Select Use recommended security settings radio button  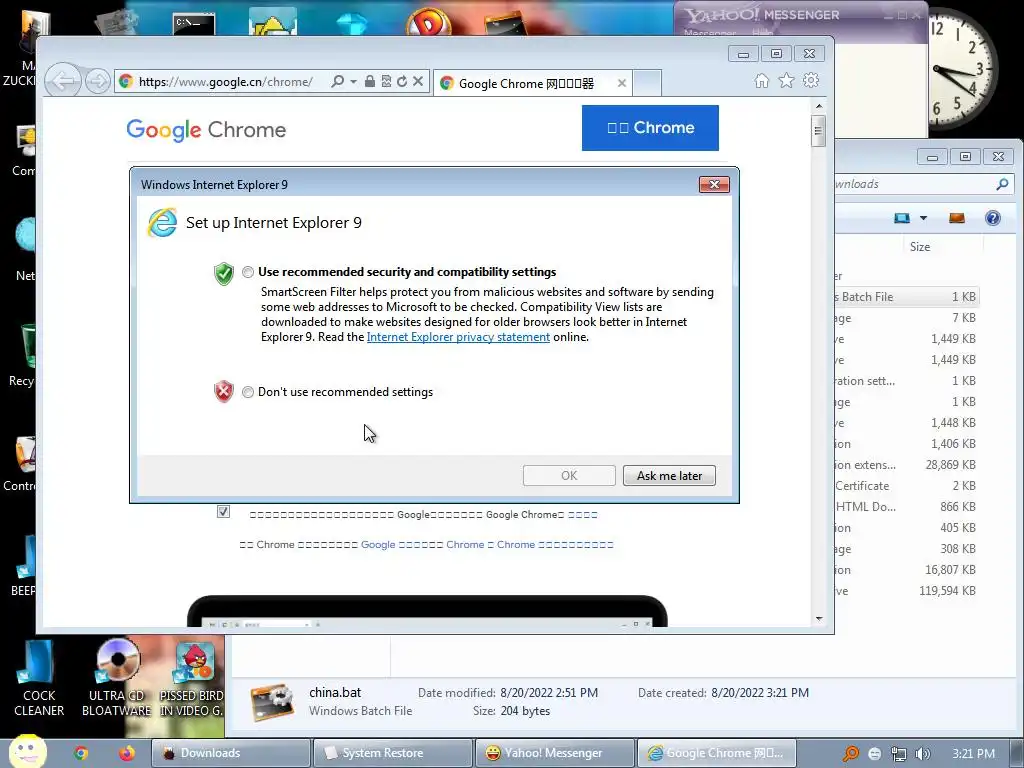248,272
